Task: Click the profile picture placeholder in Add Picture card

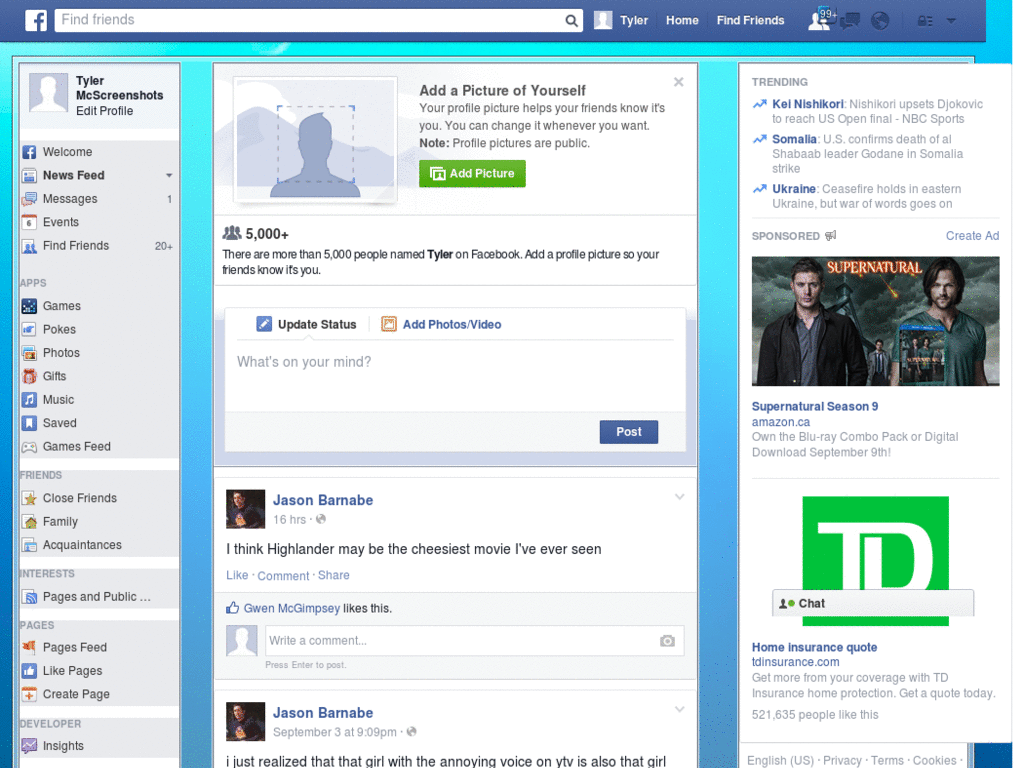Action: click(x=315, y=139)
